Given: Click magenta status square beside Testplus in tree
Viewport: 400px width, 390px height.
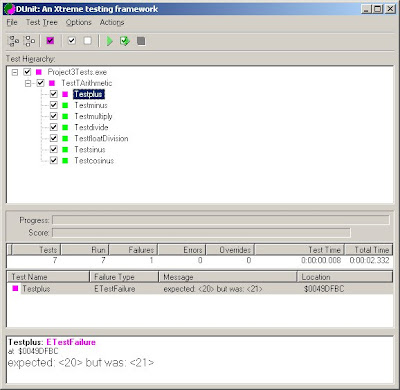Looking at the screenshot, I should pos(65,94).
